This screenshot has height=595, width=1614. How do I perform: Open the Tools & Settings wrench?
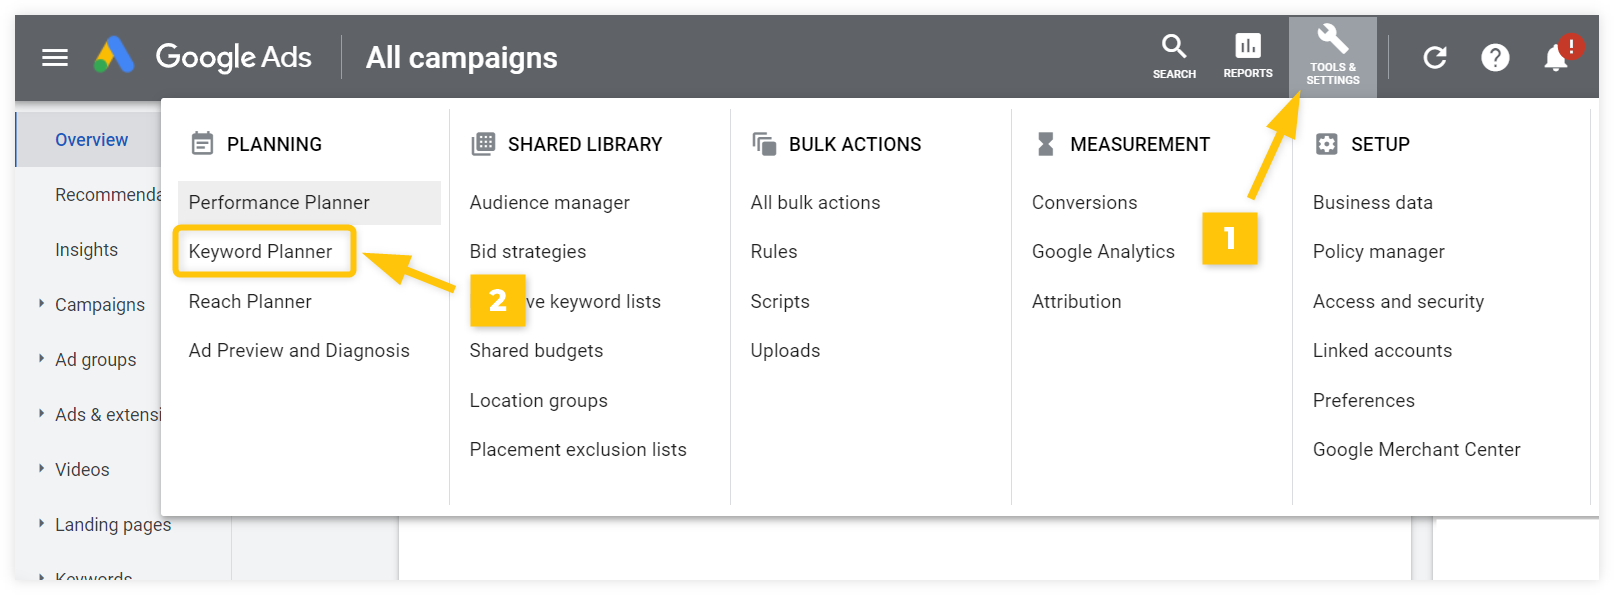click(1333, 57)
